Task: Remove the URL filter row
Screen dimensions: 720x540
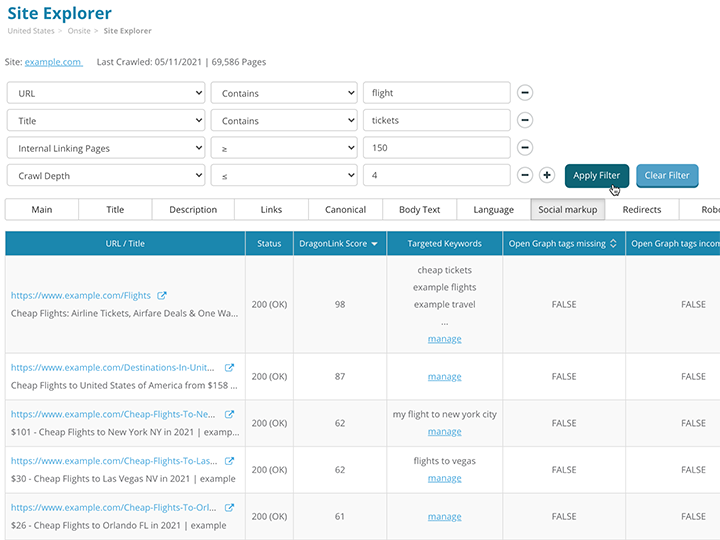Action: (x=525, y=93)
